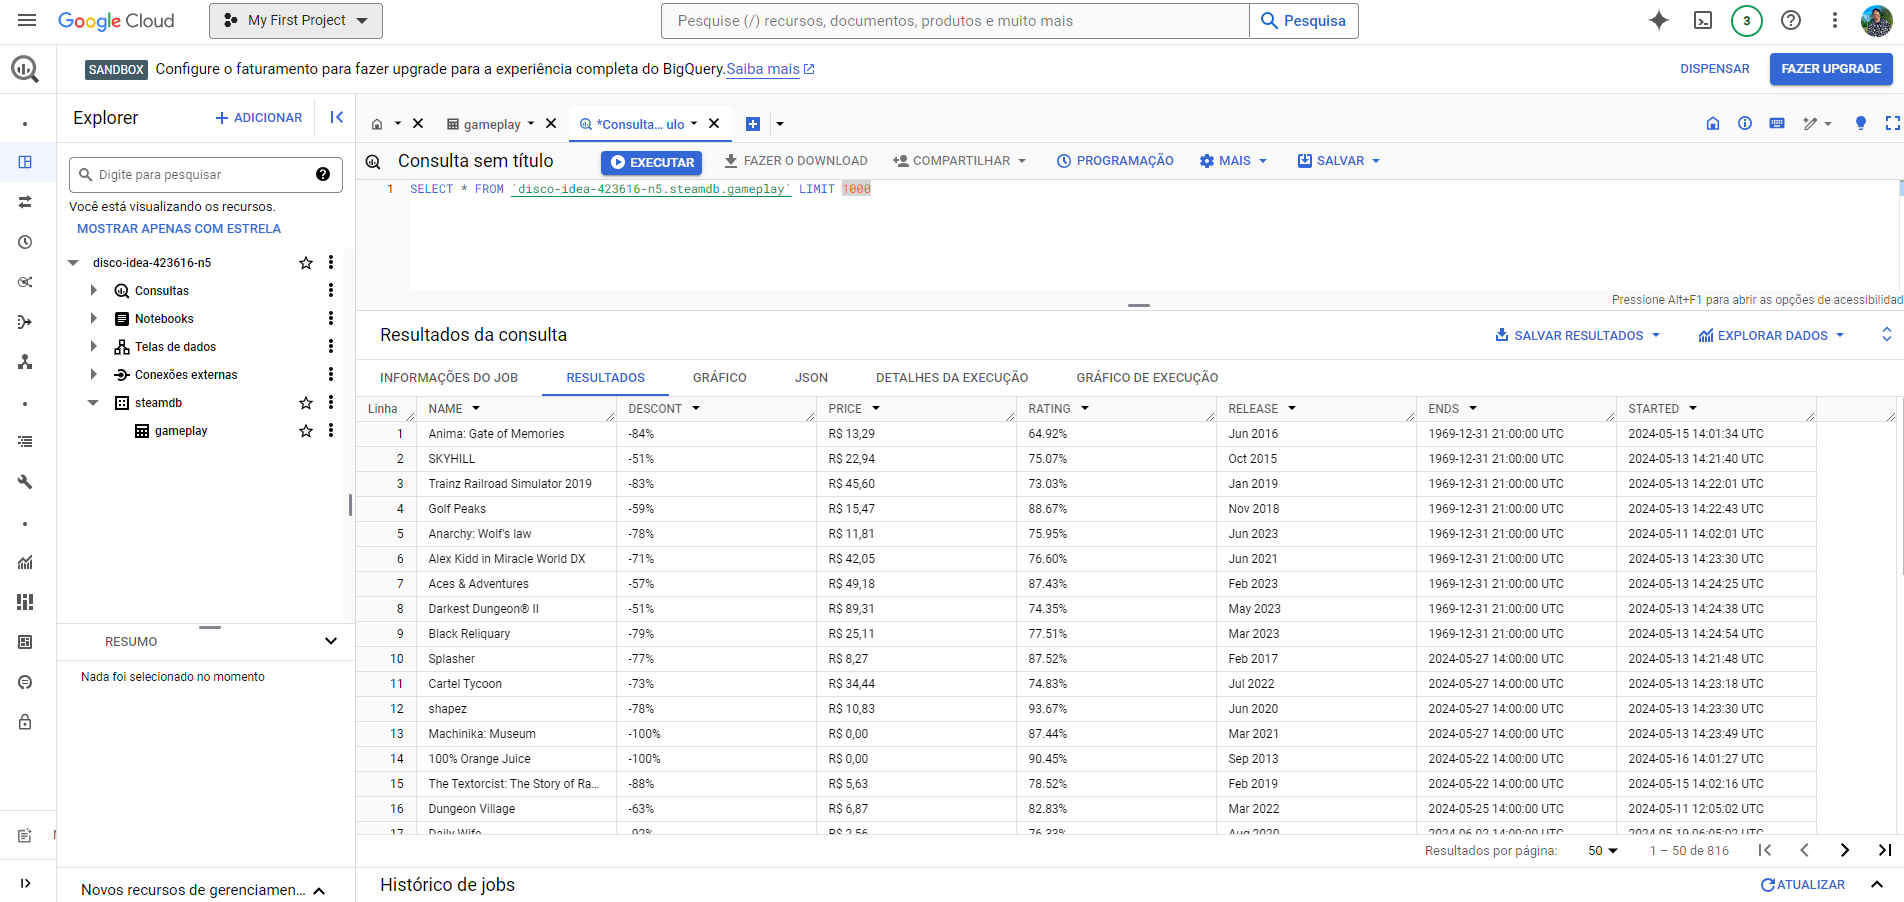The image size is (1904, 902).
Task: Click Adicionar in the Explorer
Action: coord(259,118)
